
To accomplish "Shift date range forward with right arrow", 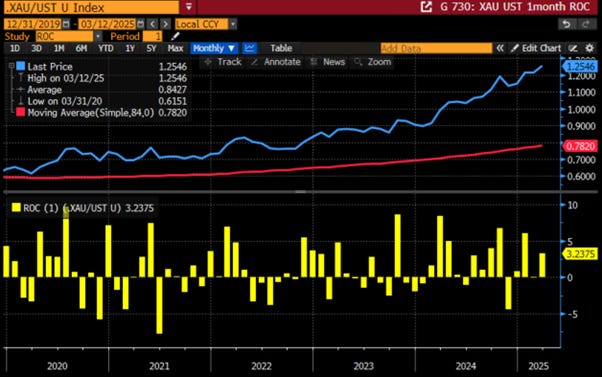I will pyautogui.click(x=165, y=24).
